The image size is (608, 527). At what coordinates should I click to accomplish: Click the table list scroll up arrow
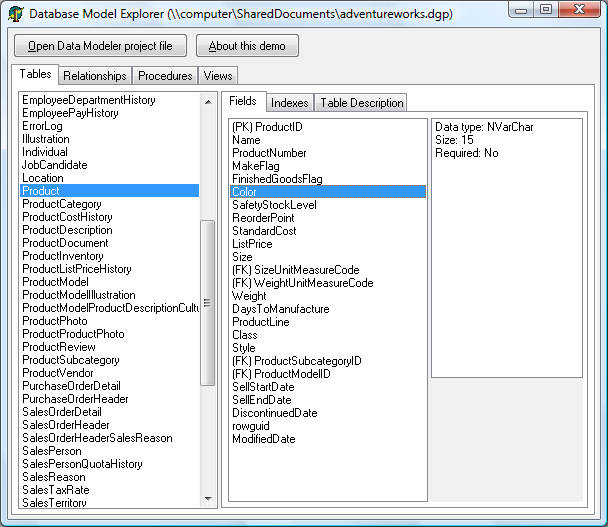(x=208, y=101)
